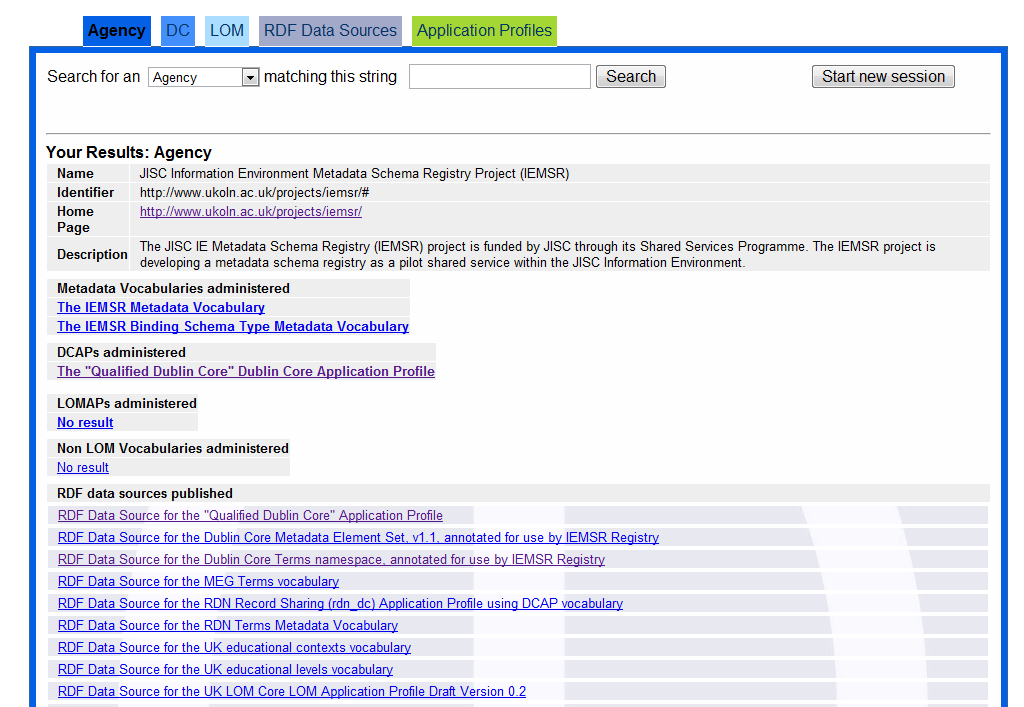Click the matching string input field
The width and height of the screenshot is (1024, 707).
point(500,76)
